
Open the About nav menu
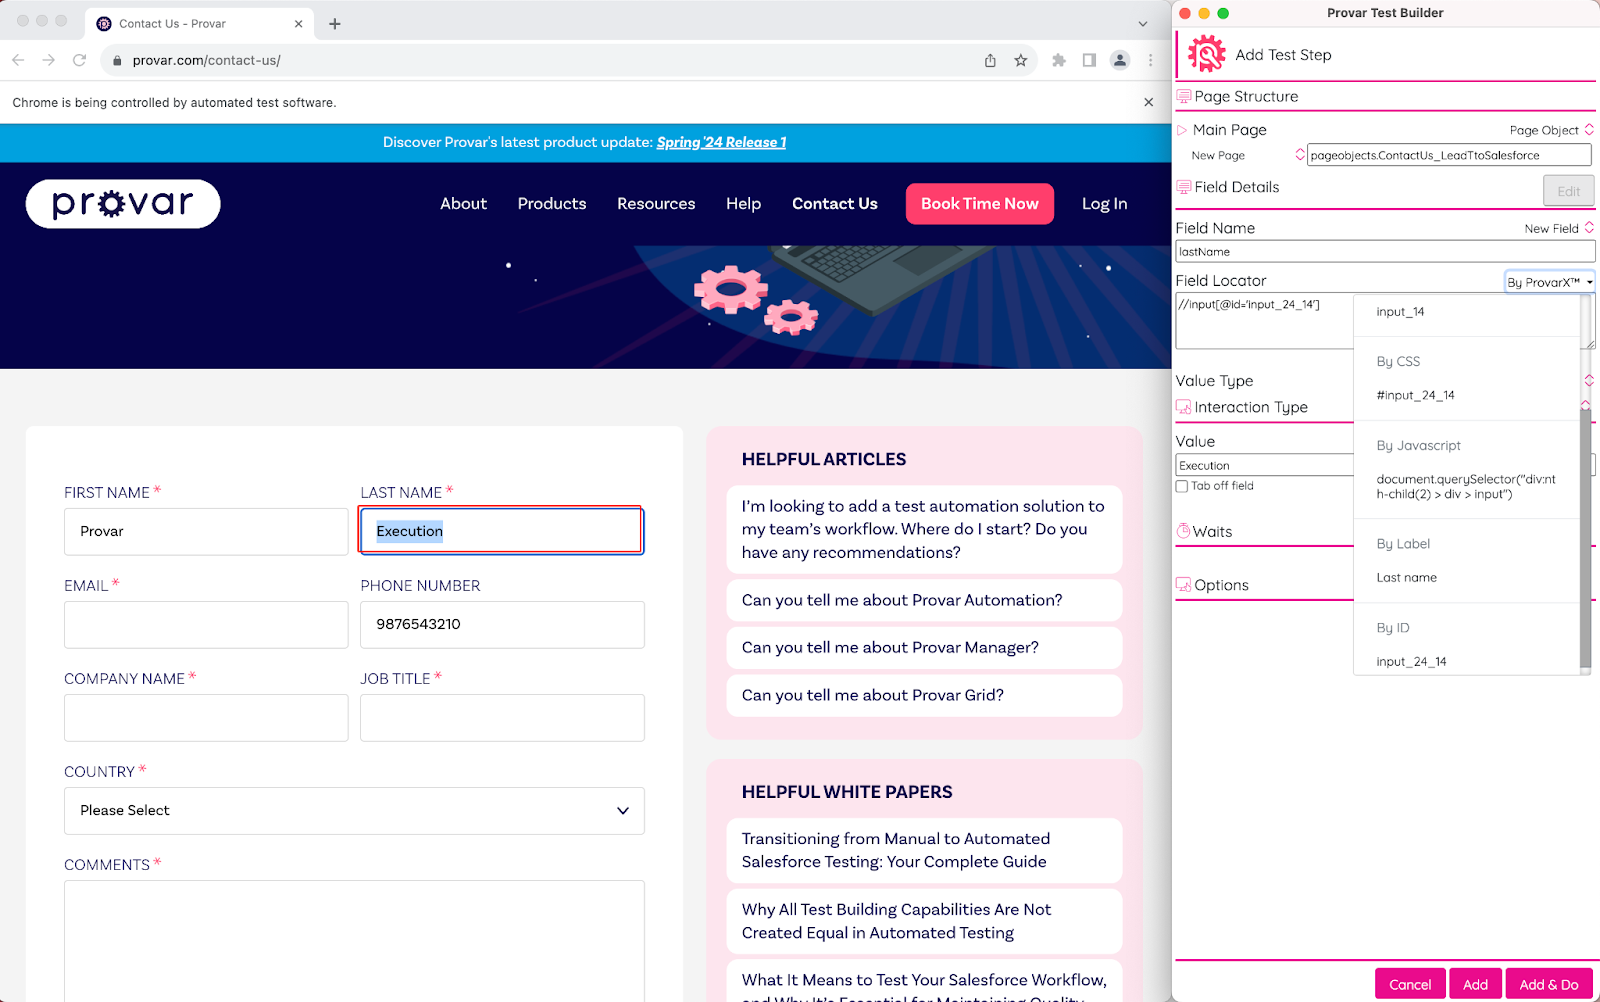(x=463, y=204)
